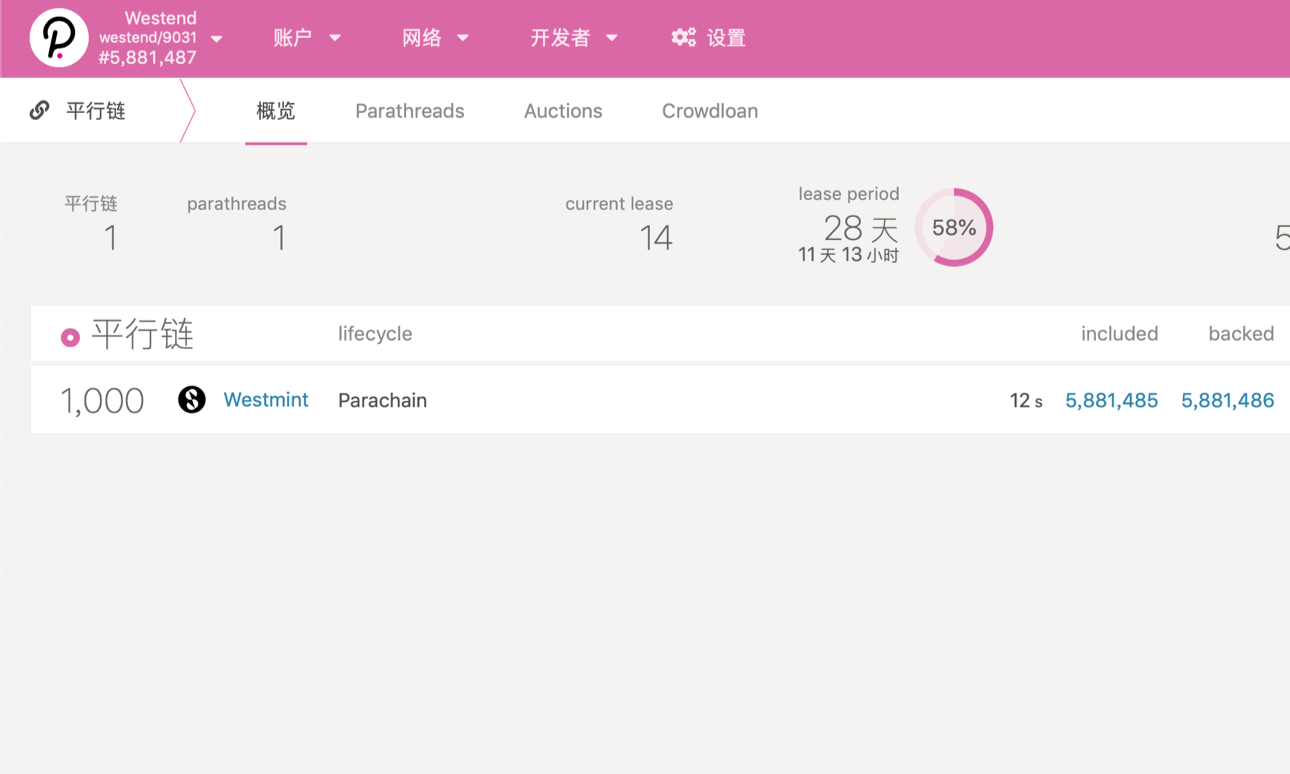Expand the 开发者 dropdown arrow
Screen dimensions: 1290x774
[612, 38]
